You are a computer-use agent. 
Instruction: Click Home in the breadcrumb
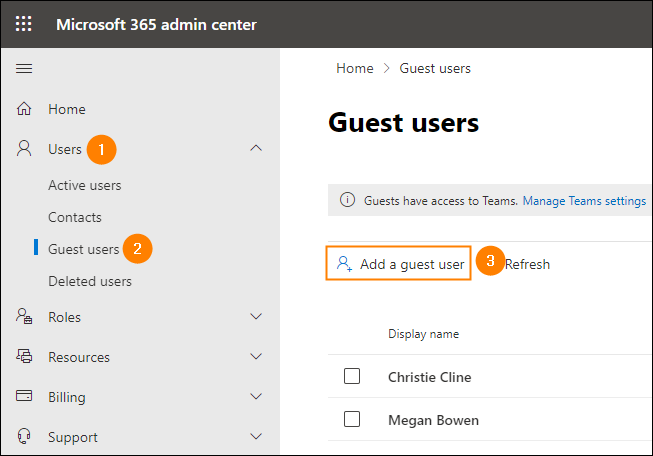tap(355, 68)
